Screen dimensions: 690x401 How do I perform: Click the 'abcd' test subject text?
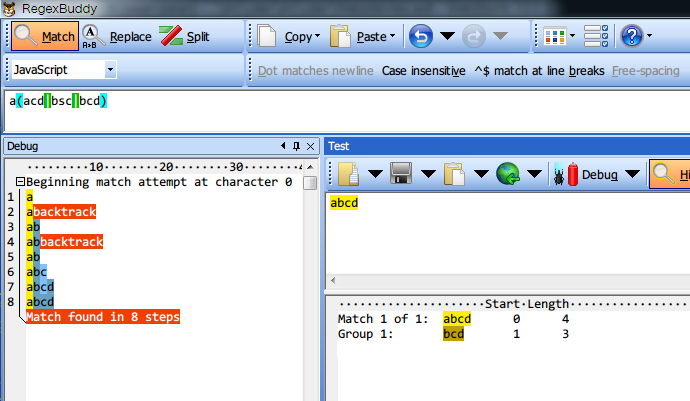coord(344,203)
